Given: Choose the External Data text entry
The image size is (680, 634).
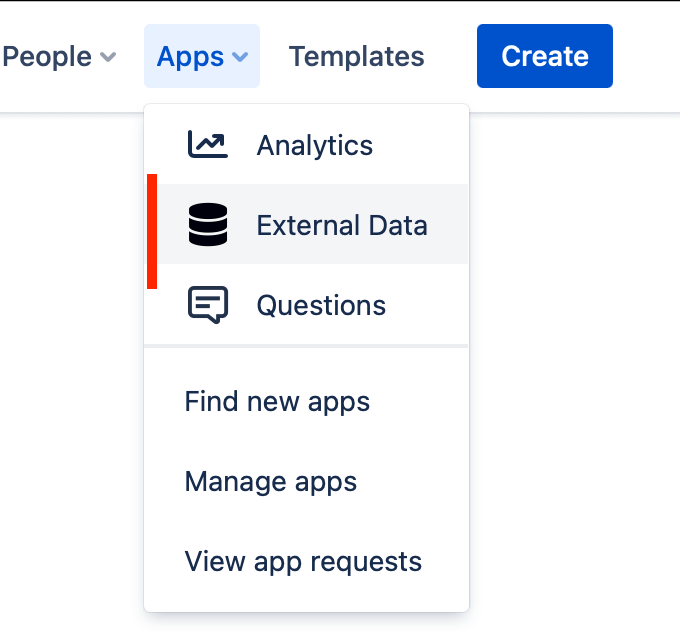Looking at the screenshot, I should (x=341, y=225).
